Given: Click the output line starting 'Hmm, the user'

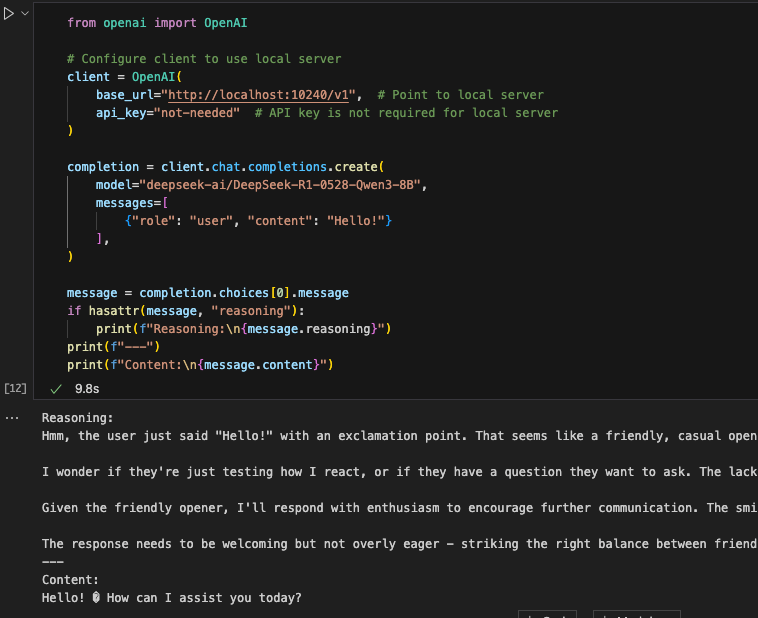Looking at the screenshot, I should click(399, 436).
